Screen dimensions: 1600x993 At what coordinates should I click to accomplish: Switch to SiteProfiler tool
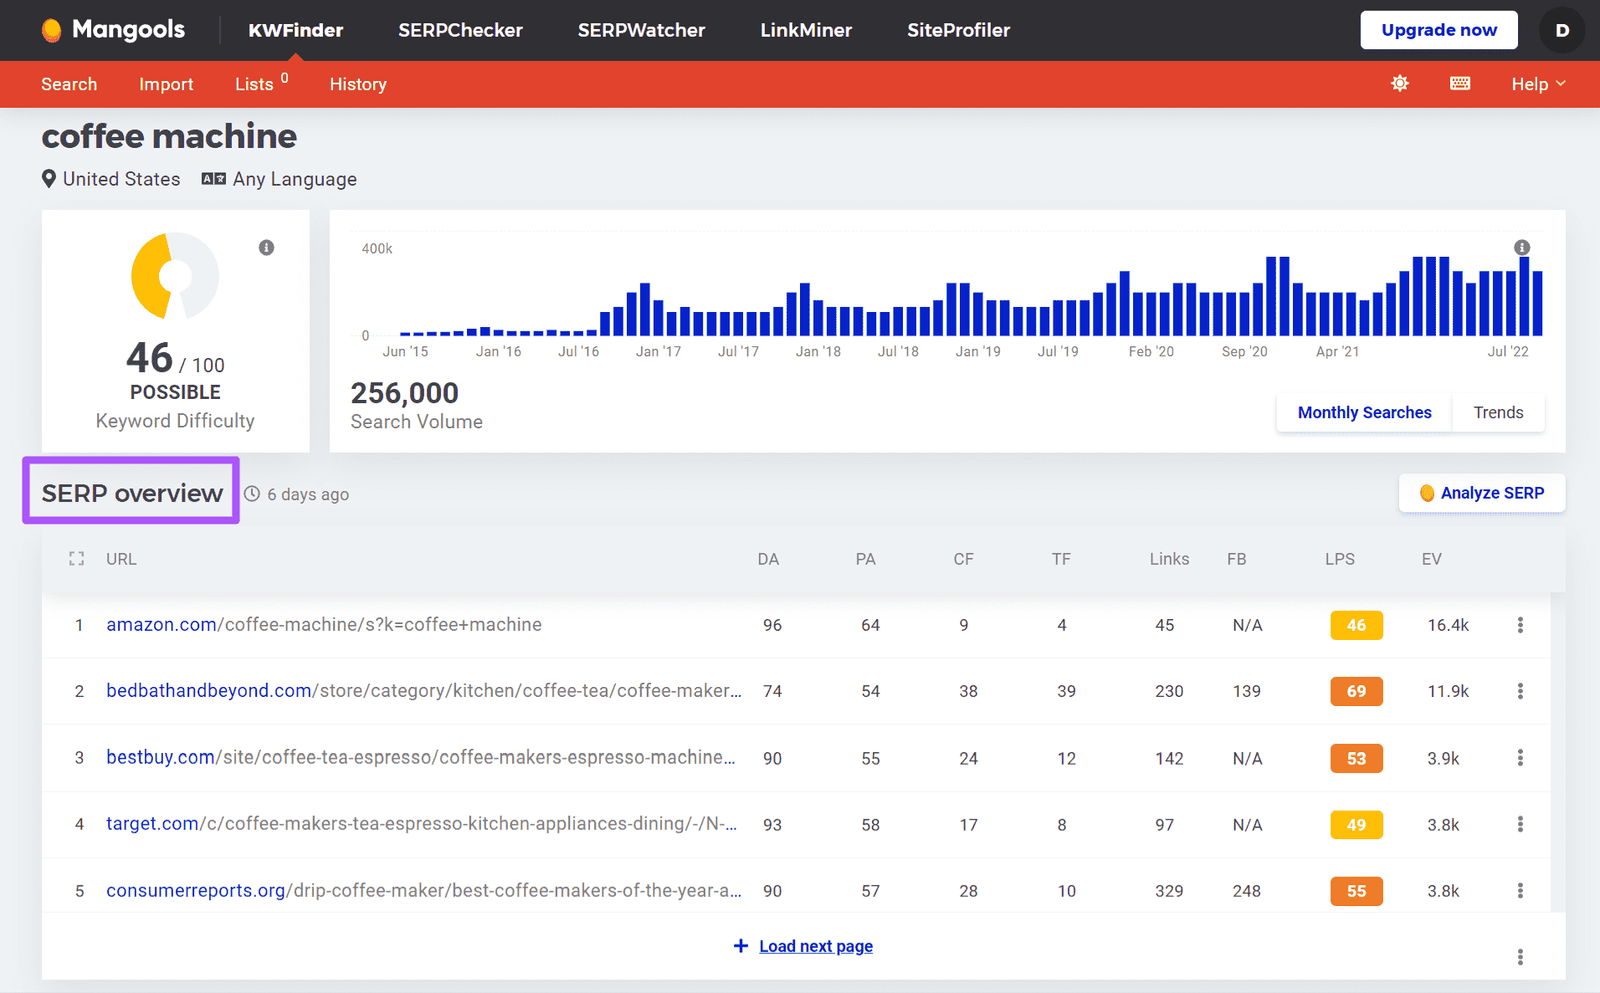pos(958,30)
